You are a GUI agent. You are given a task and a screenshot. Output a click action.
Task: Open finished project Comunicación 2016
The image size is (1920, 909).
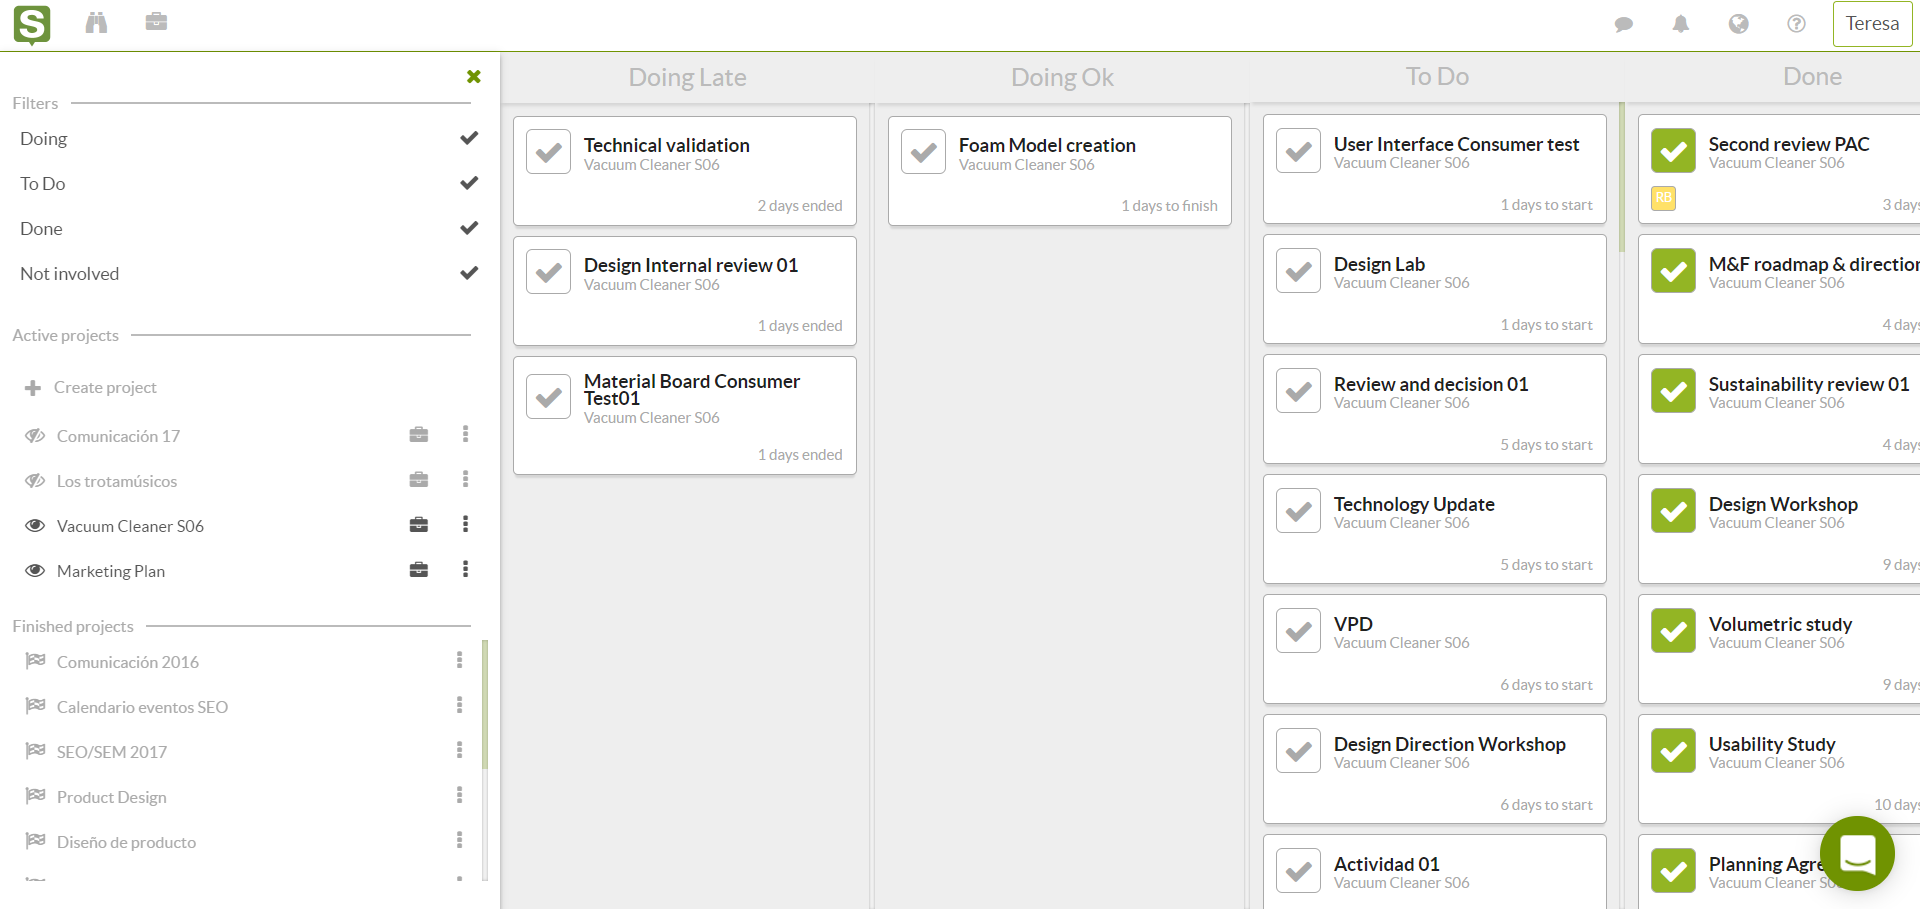128,663
